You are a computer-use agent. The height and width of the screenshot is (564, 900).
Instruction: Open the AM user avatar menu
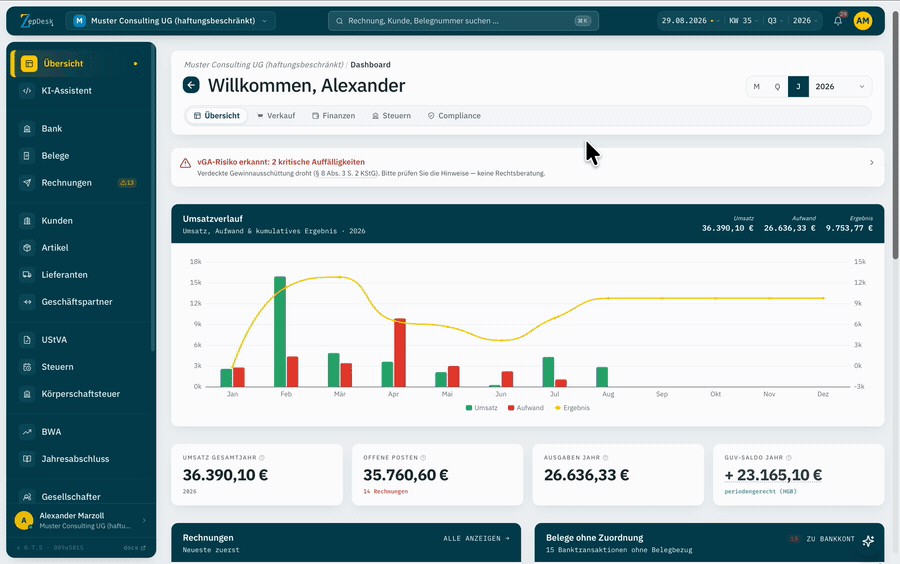coord(863,21)
